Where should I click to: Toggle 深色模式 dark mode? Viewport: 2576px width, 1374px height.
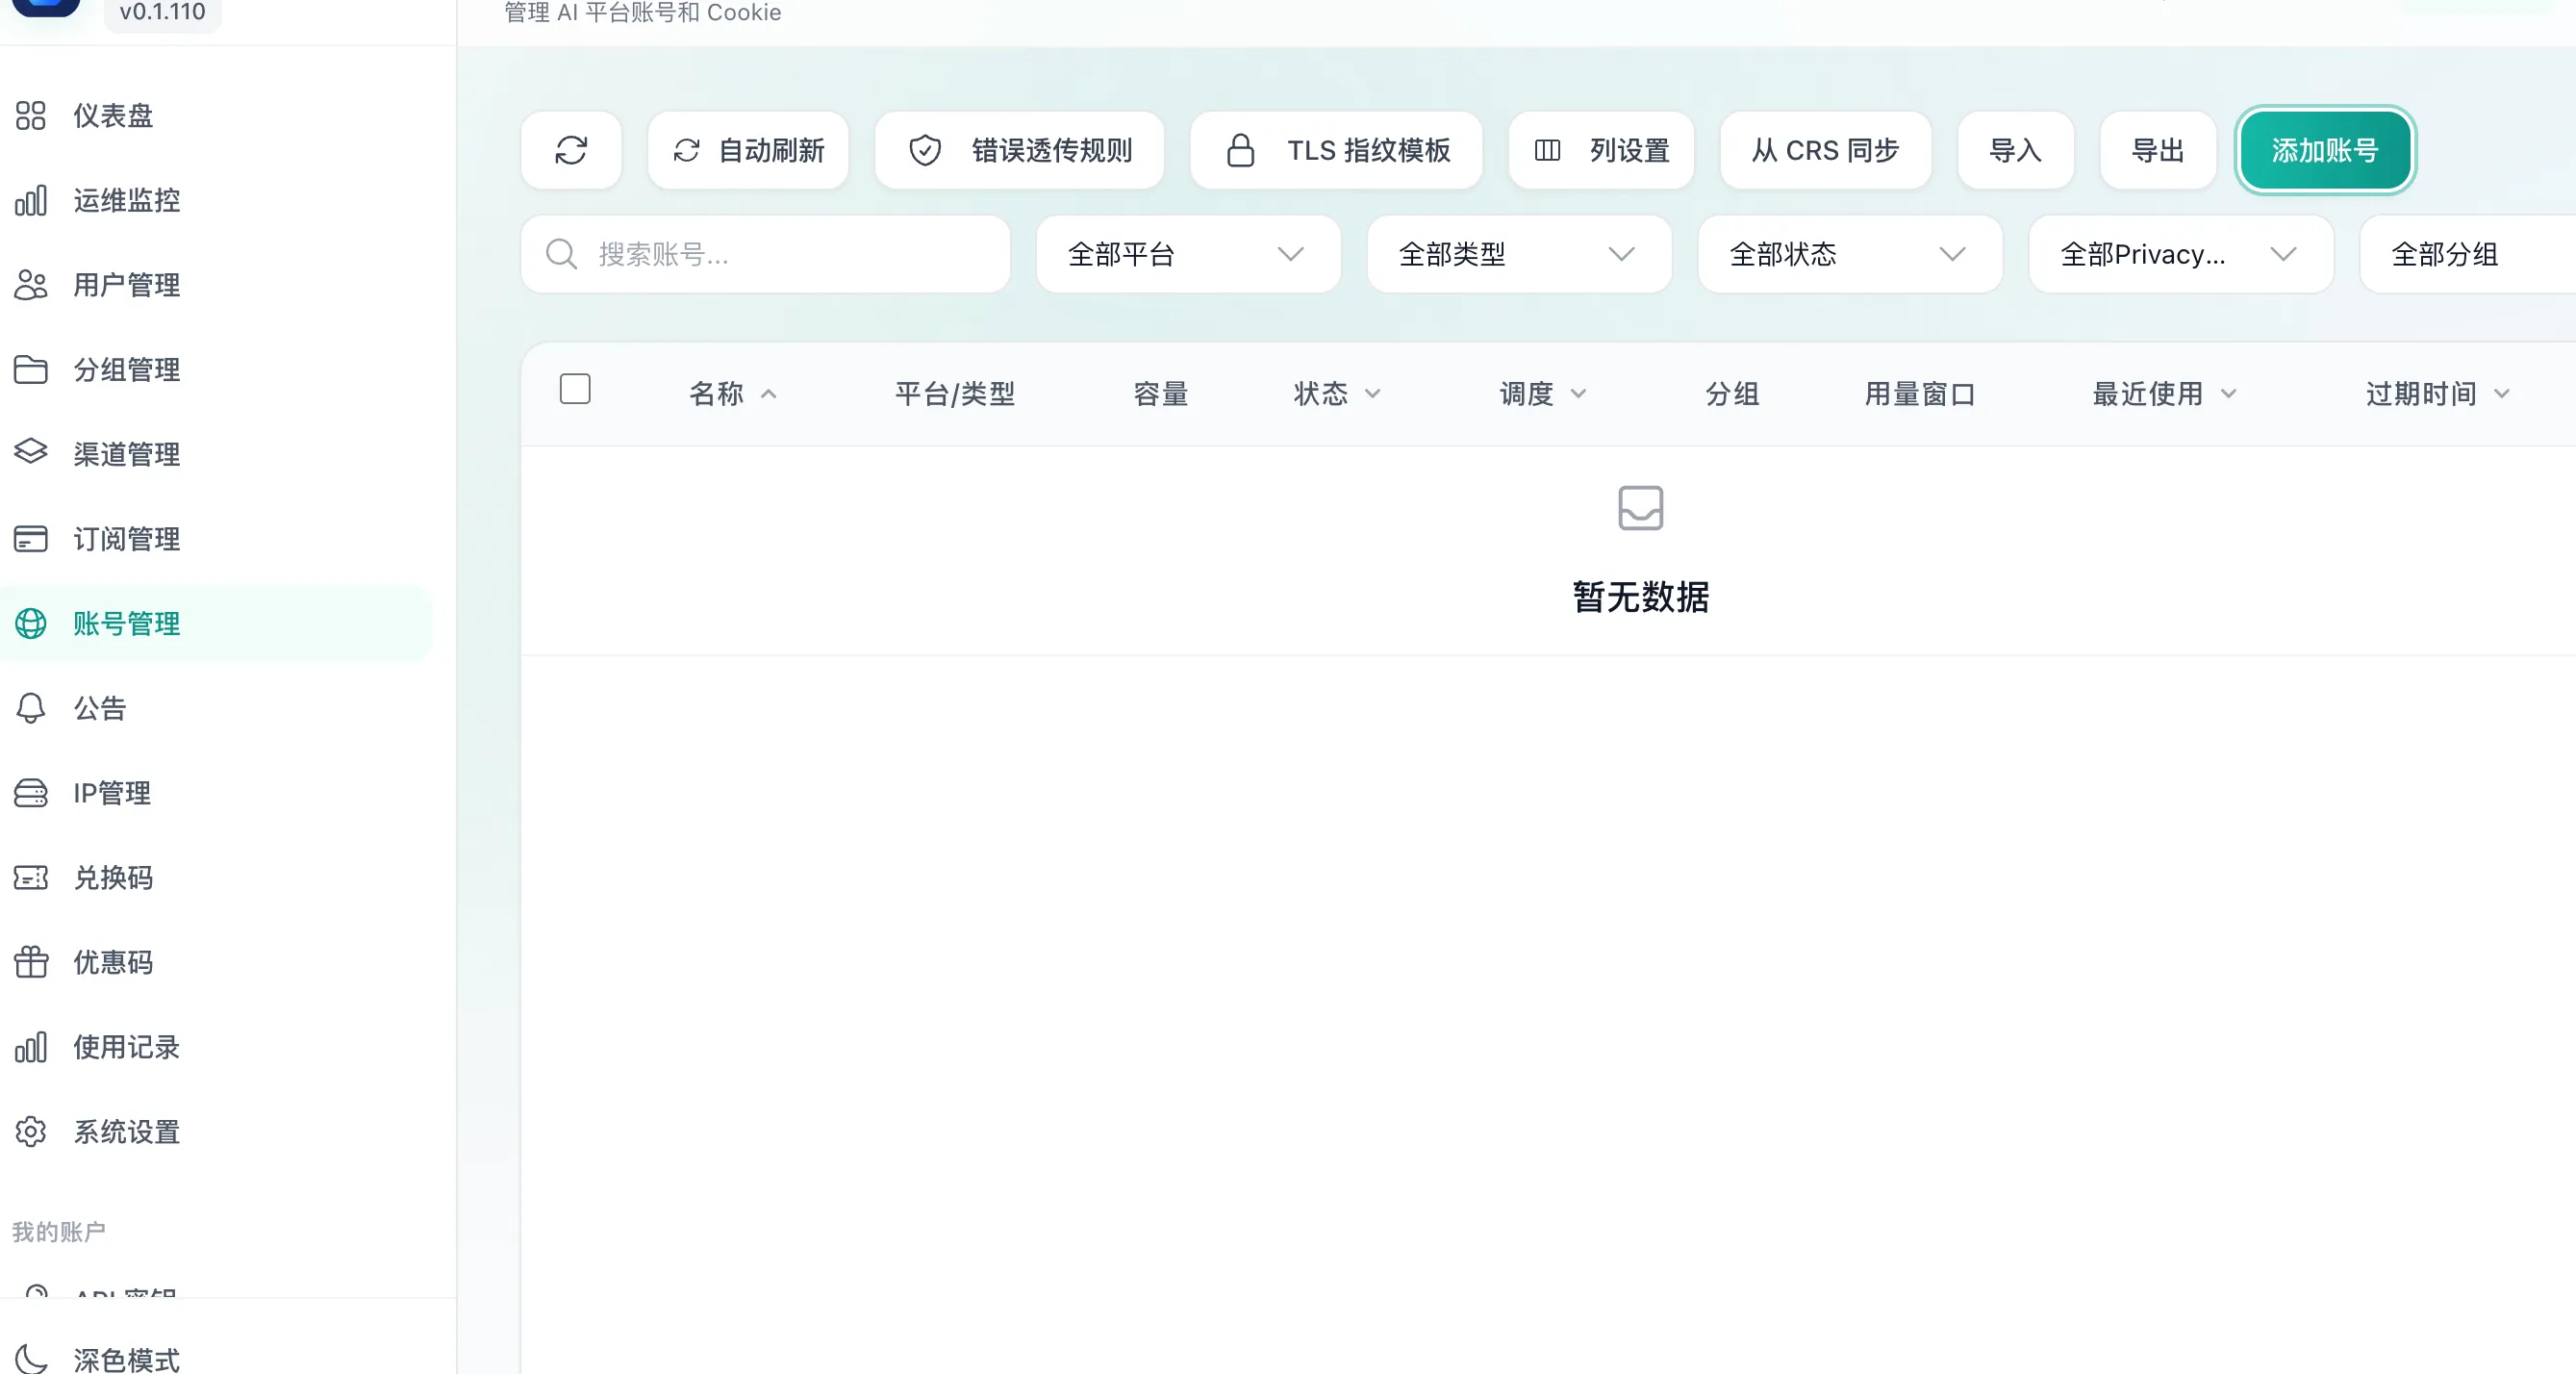point(126,1359)
